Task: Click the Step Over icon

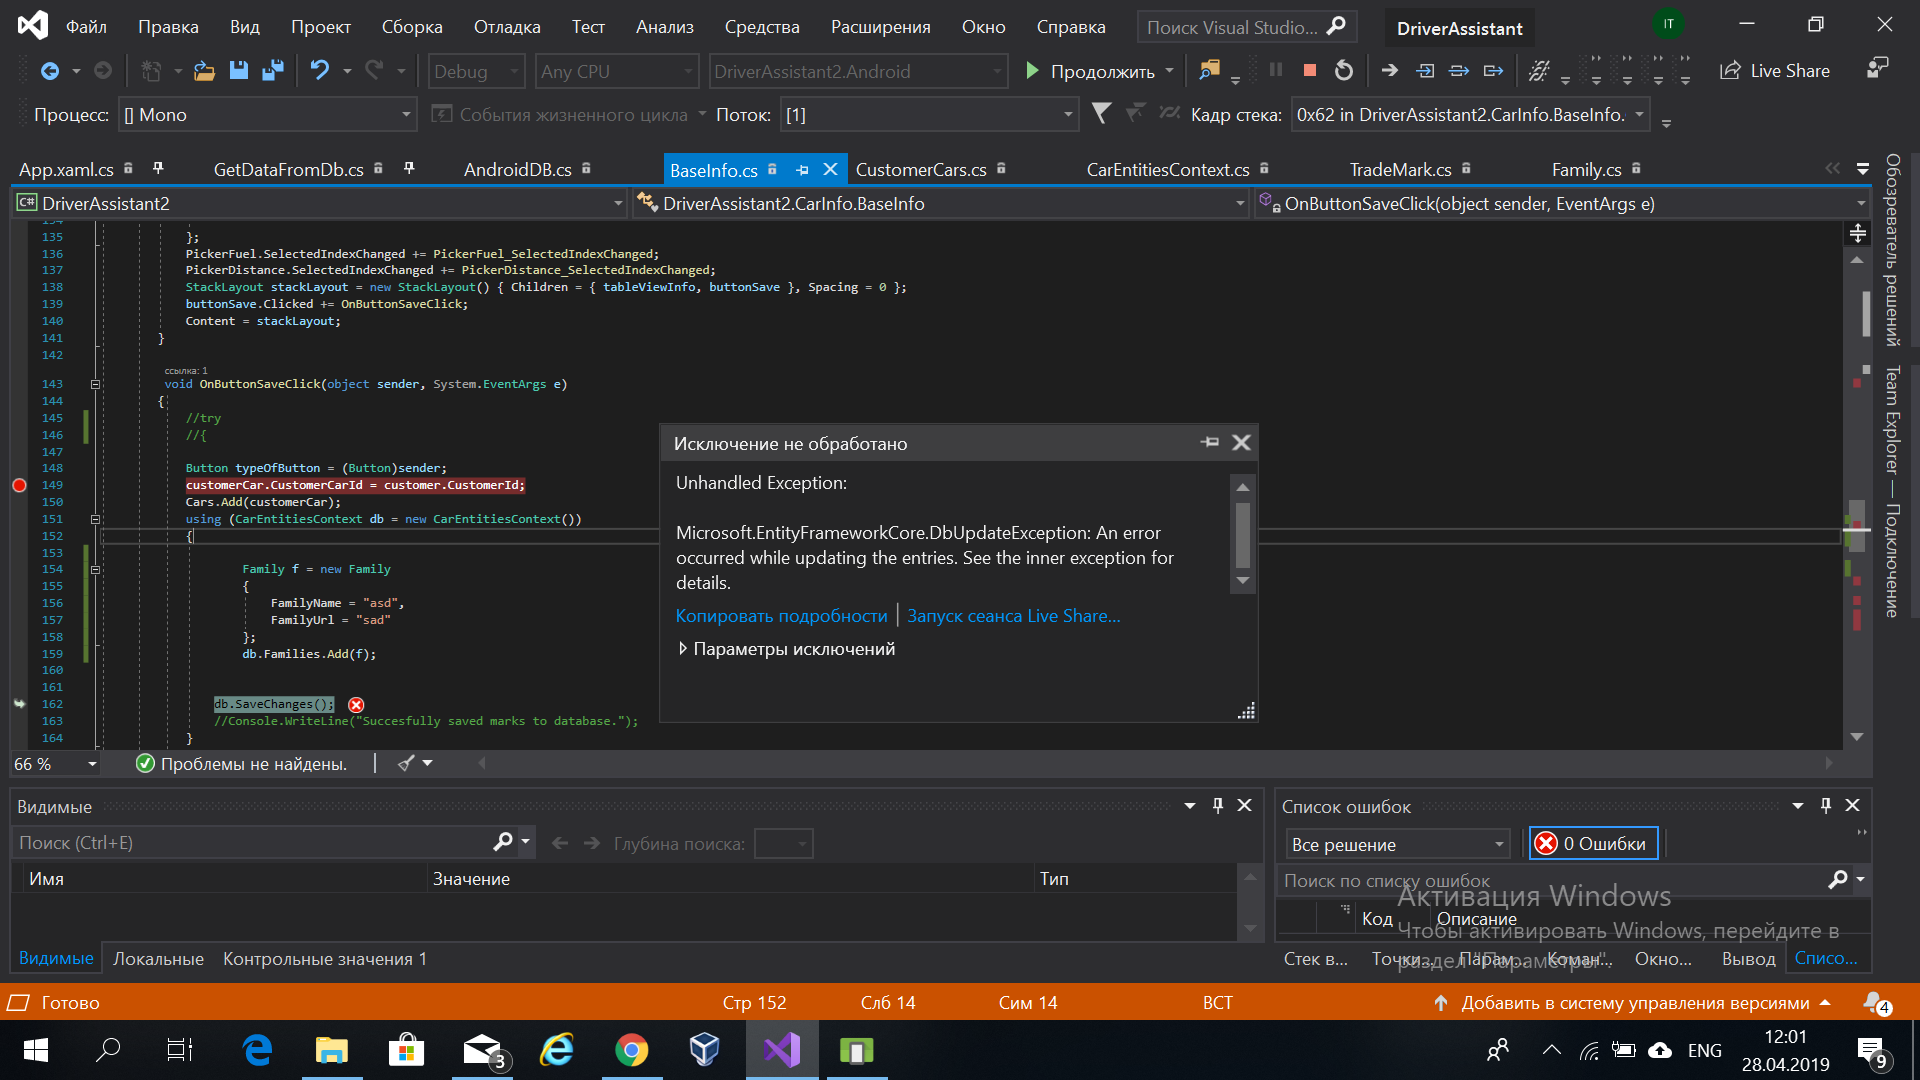Action: pos(1459,70)
